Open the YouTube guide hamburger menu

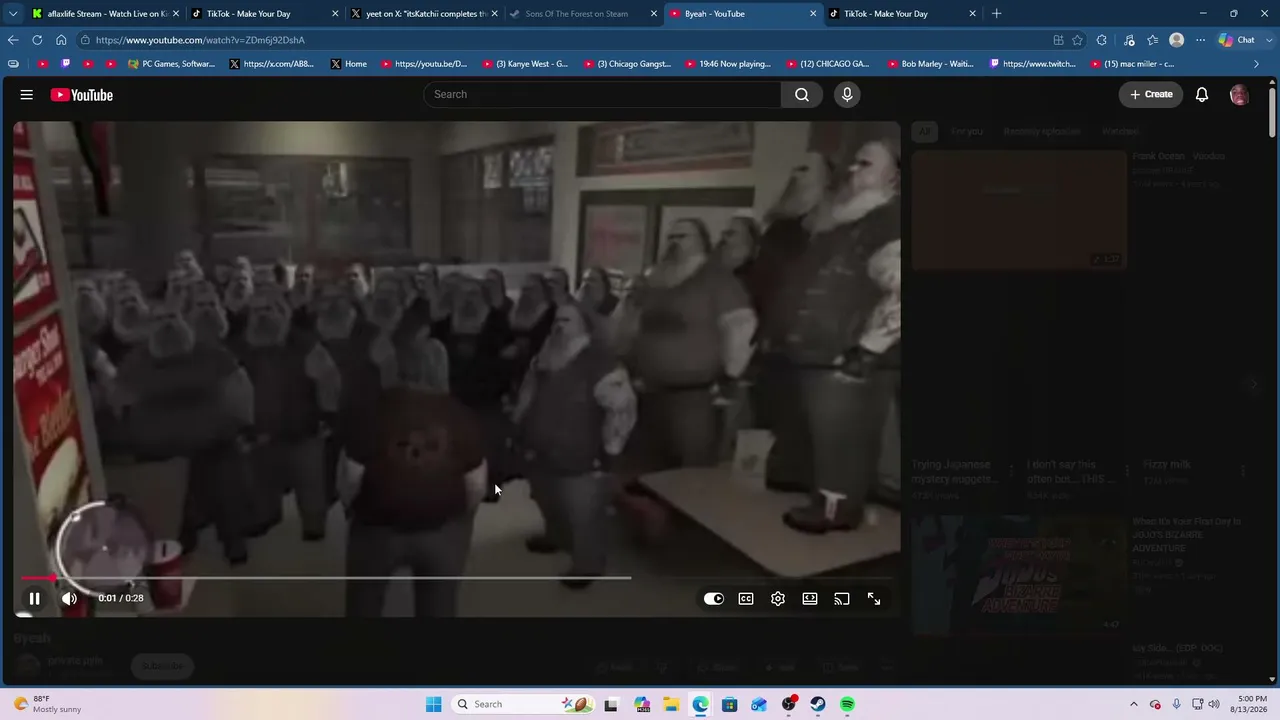pyautogui.click(x=27, y=95)
